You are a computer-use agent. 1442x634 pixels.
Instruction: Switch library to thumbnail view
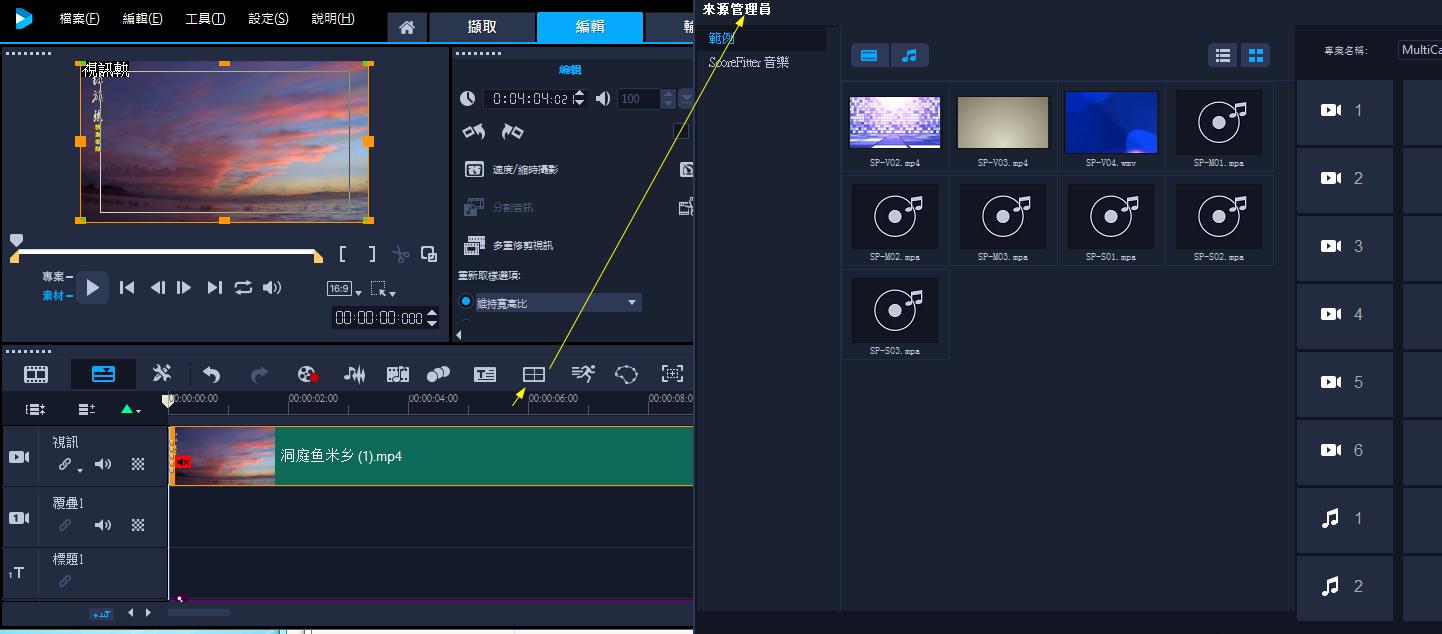(1255, 55)
